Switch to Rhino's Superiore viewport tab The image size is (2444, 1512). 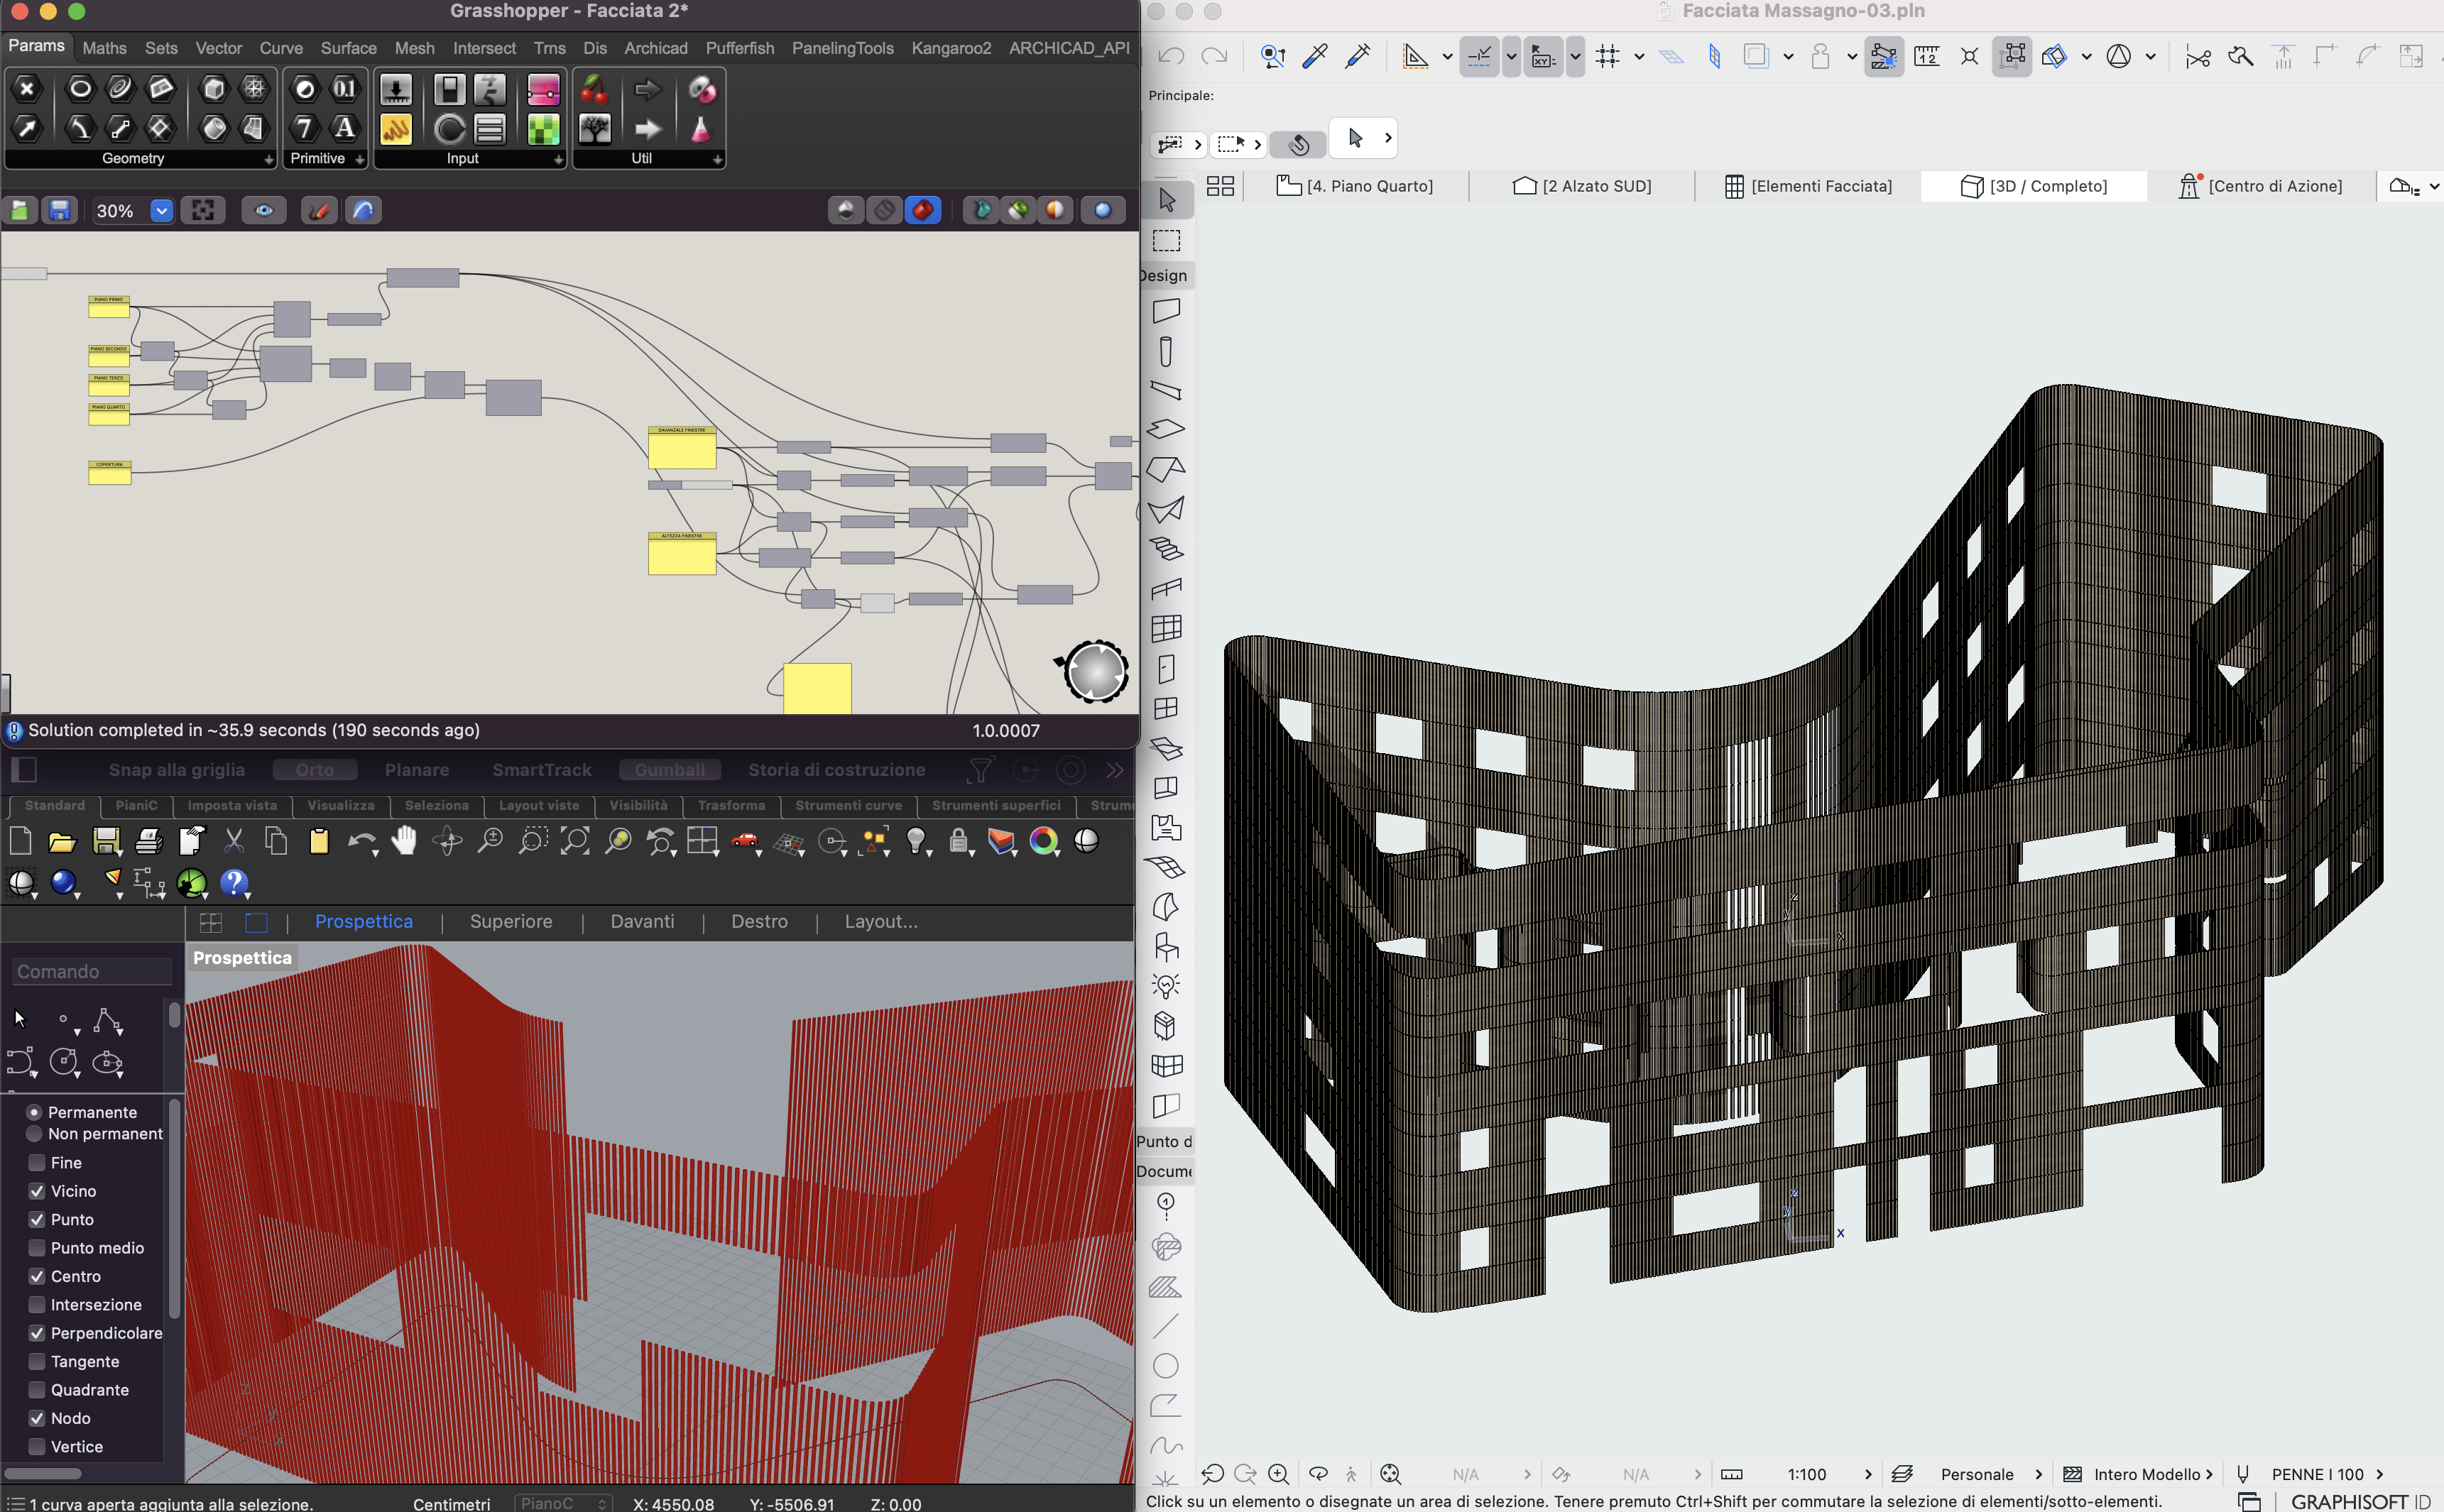coord(511,921)
